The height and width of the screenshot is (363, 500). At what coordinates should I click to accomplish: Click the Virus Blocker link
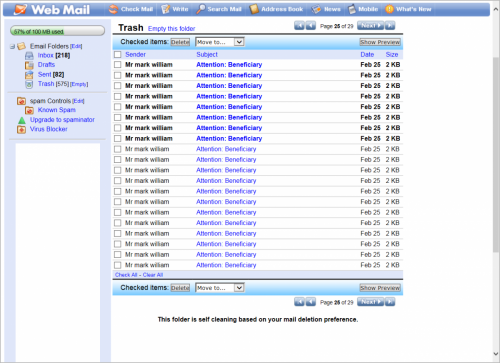pyautogui.click(x=49, y=129)
